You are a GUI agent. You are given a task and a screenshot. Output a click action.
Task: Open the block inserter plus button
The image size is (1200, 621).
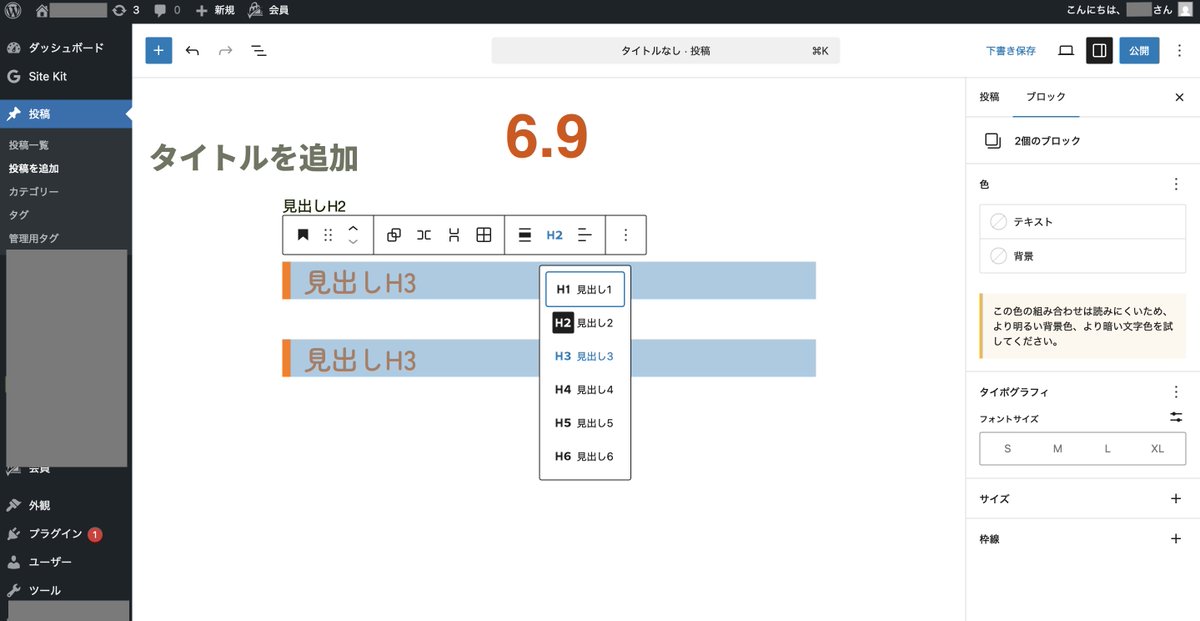pos(159,50)
